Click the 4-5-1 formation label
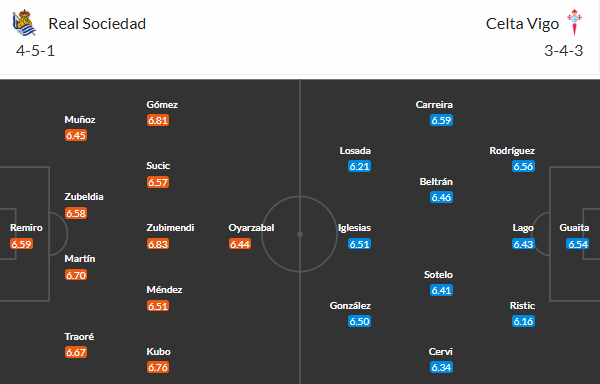The height and width of the screenshot is (384, 600). click(x=35, y=50)
